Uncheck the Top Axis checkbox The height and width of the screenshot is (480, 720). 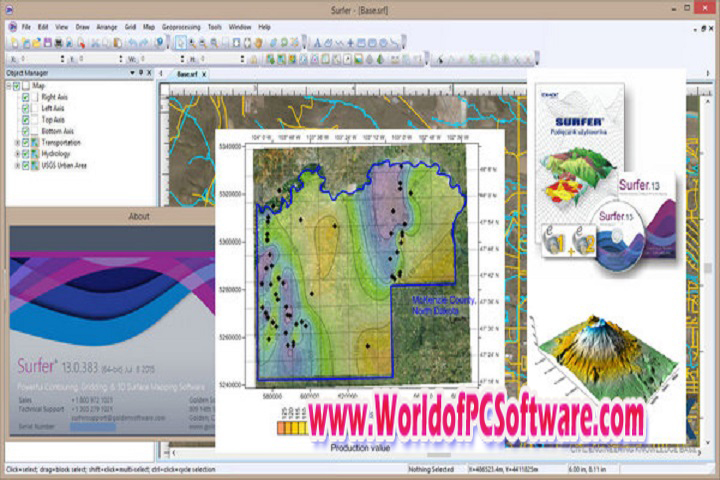pyautogui.click(x=26, y=120)
